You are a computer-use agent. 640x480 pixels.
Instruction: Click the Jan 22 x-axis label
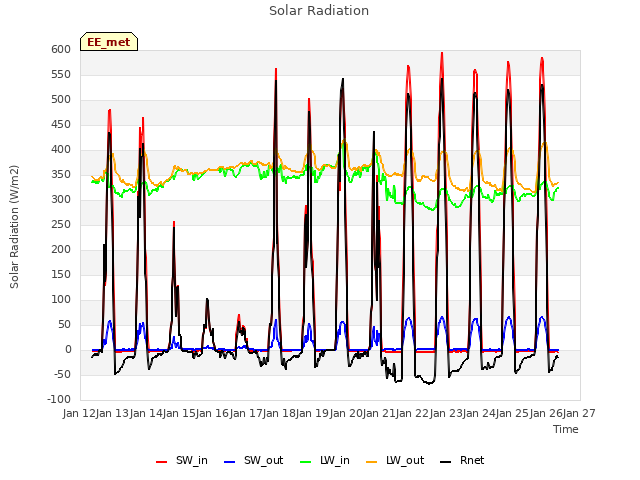coord(413,413)
